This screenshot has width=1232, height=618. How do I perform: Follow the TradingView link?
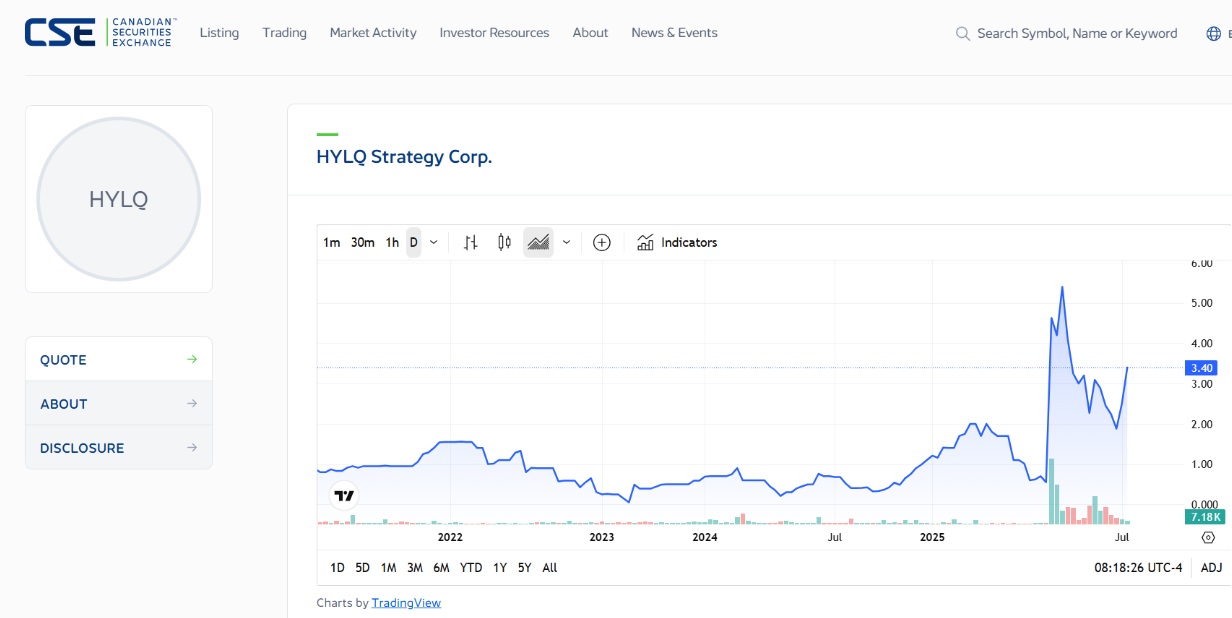point(406,602)
